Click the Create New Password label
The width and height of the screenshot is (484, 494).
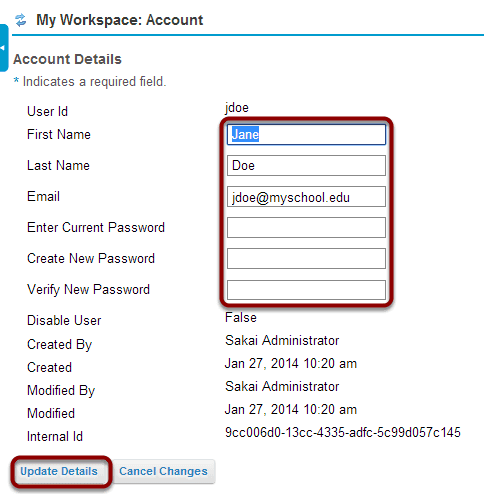pyautogui.click(x=91, y=259)
